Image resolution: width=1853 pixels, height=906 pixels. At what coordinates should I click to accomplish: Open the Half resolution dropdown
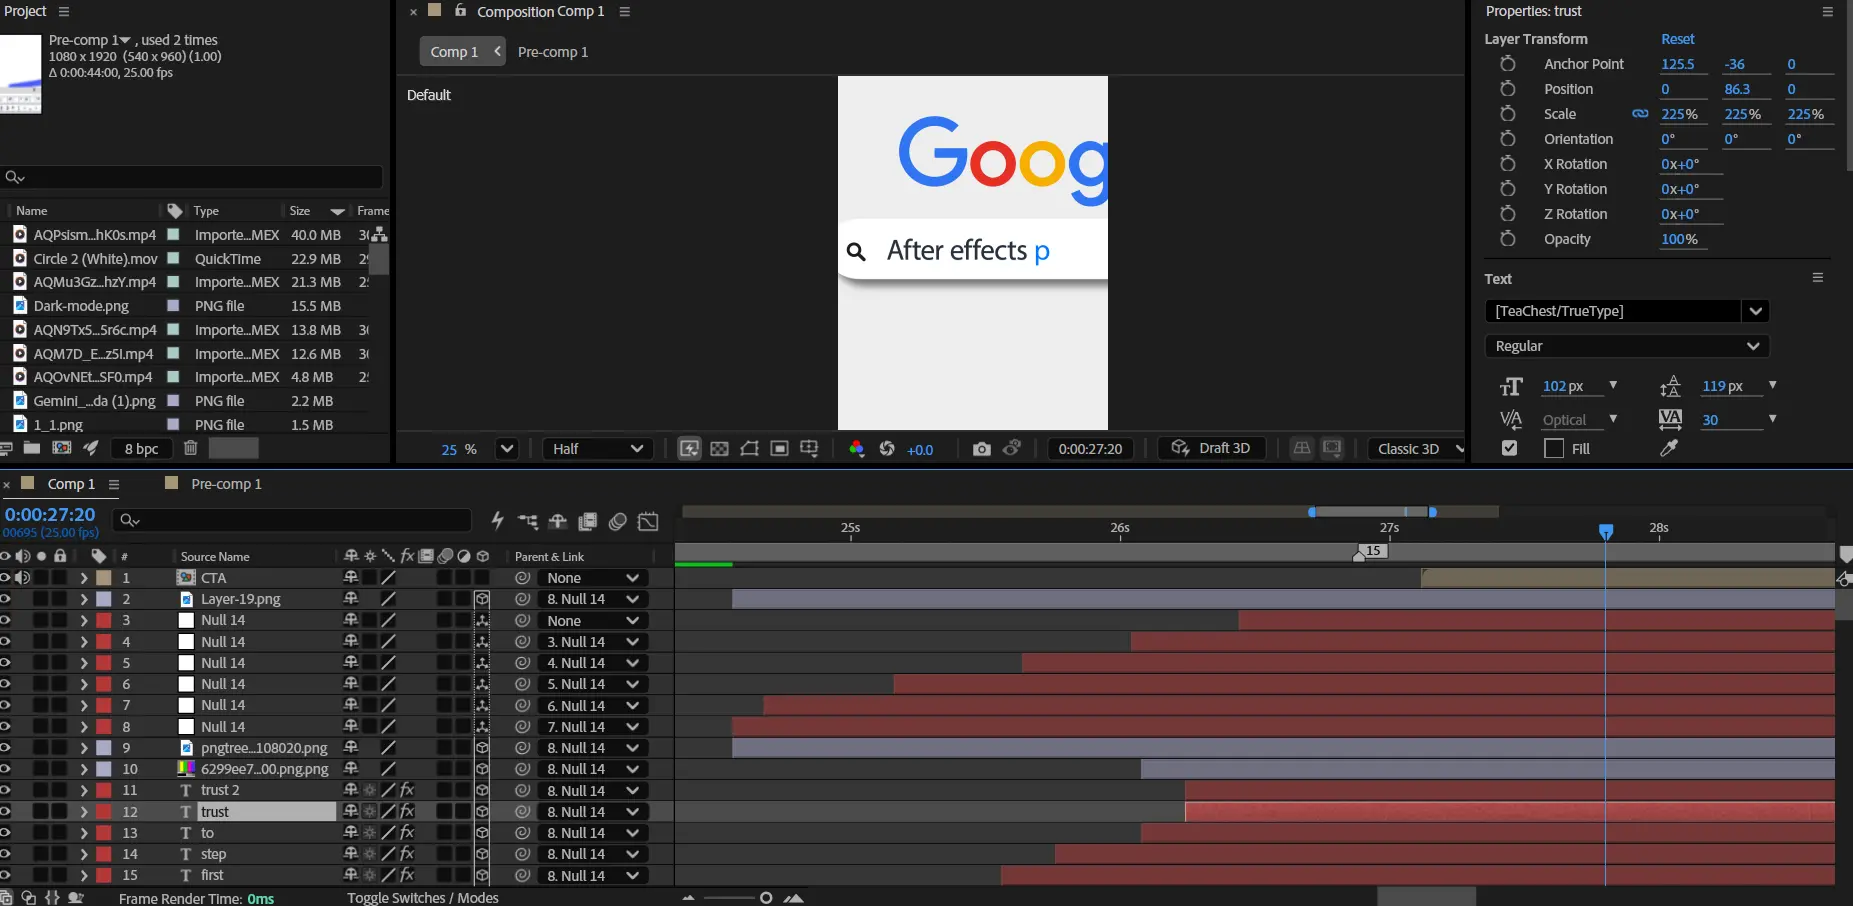(597, 449)
